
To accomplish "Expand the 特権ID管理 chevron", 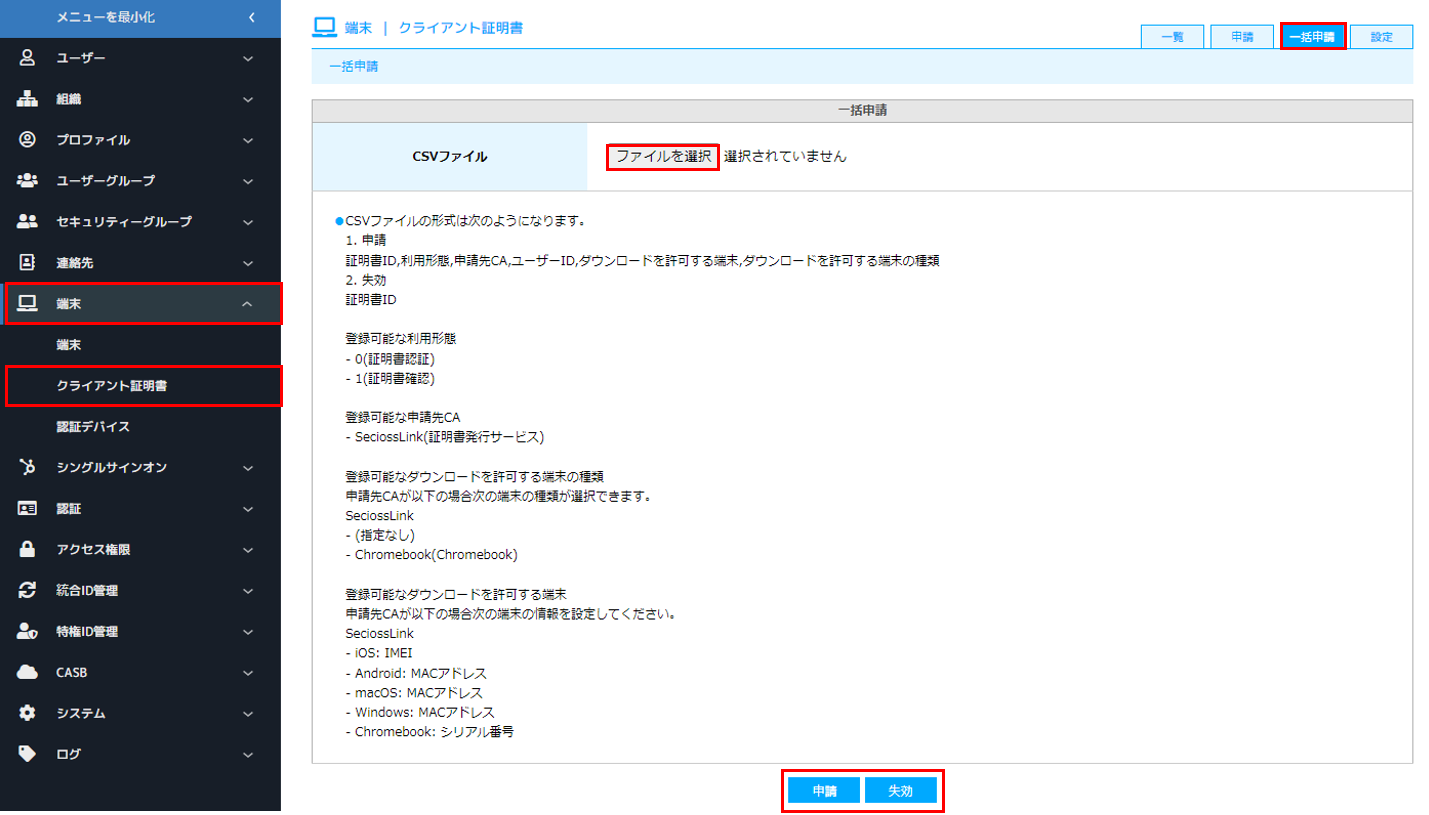I will click(x=248, y=632).
